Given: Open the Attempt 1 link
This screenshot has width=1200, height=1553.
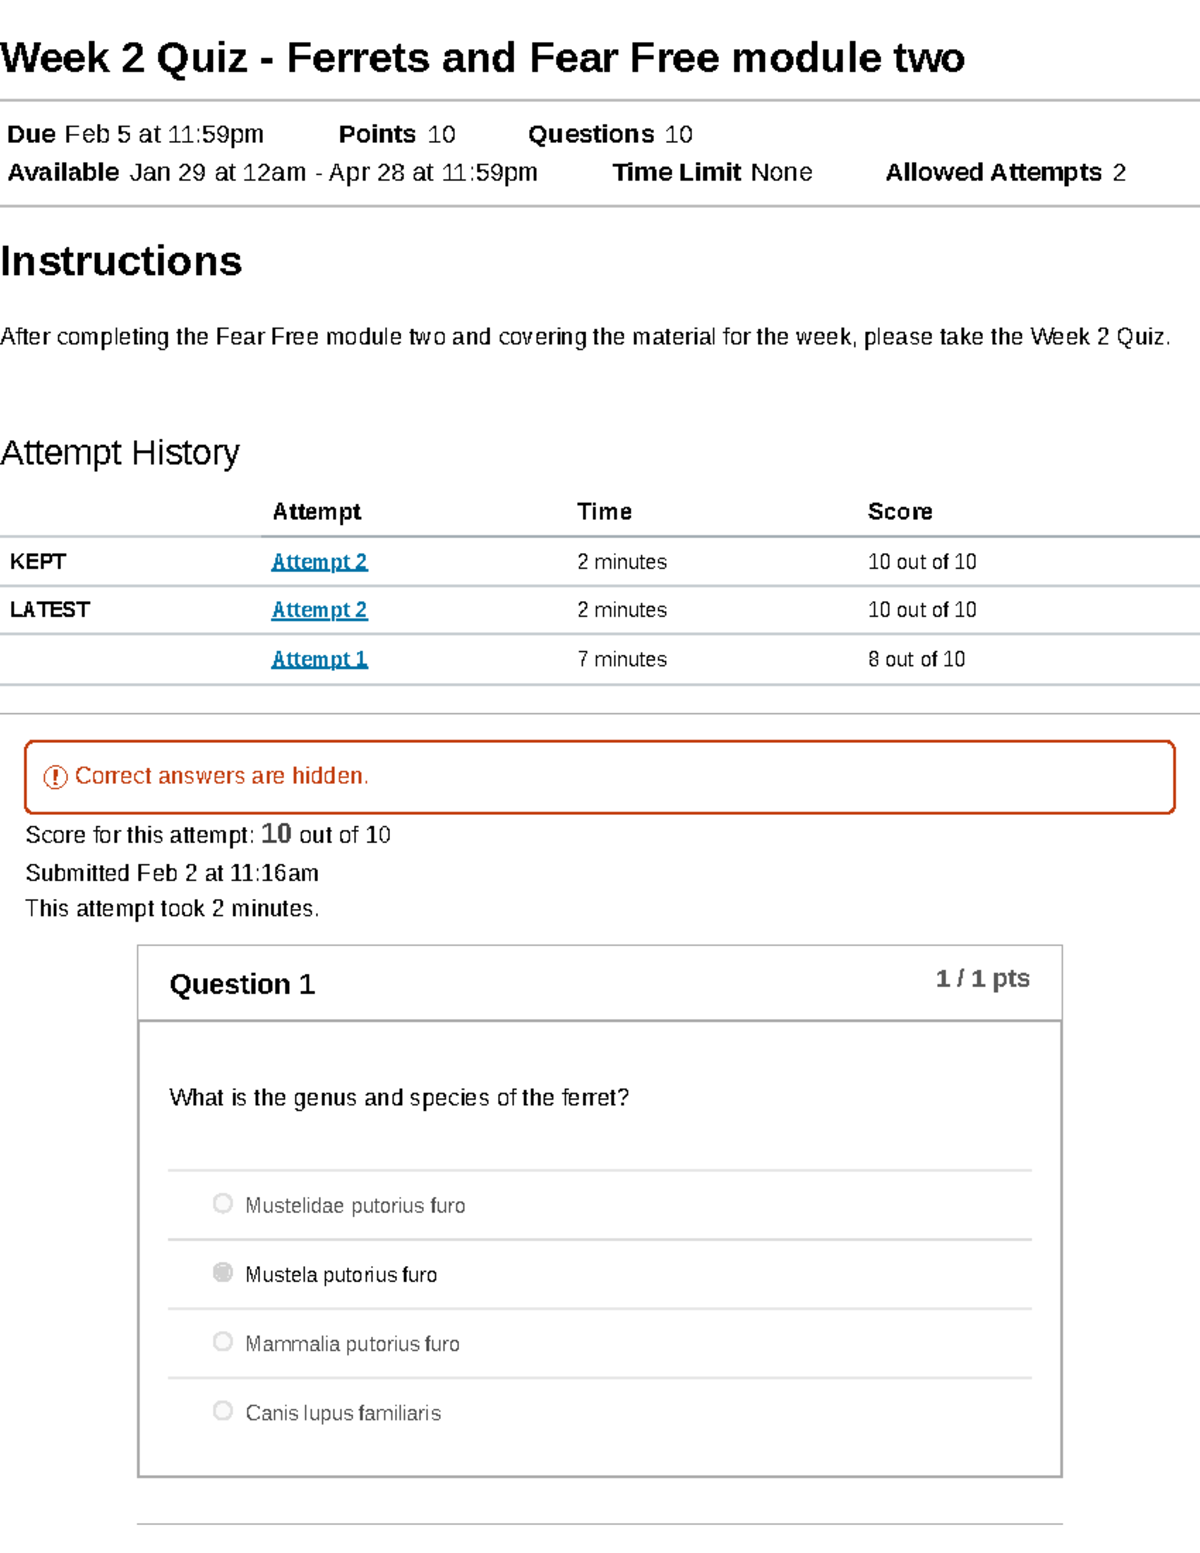Looking at the screenshot, I should pyautogui.click(x=319, y=659).
